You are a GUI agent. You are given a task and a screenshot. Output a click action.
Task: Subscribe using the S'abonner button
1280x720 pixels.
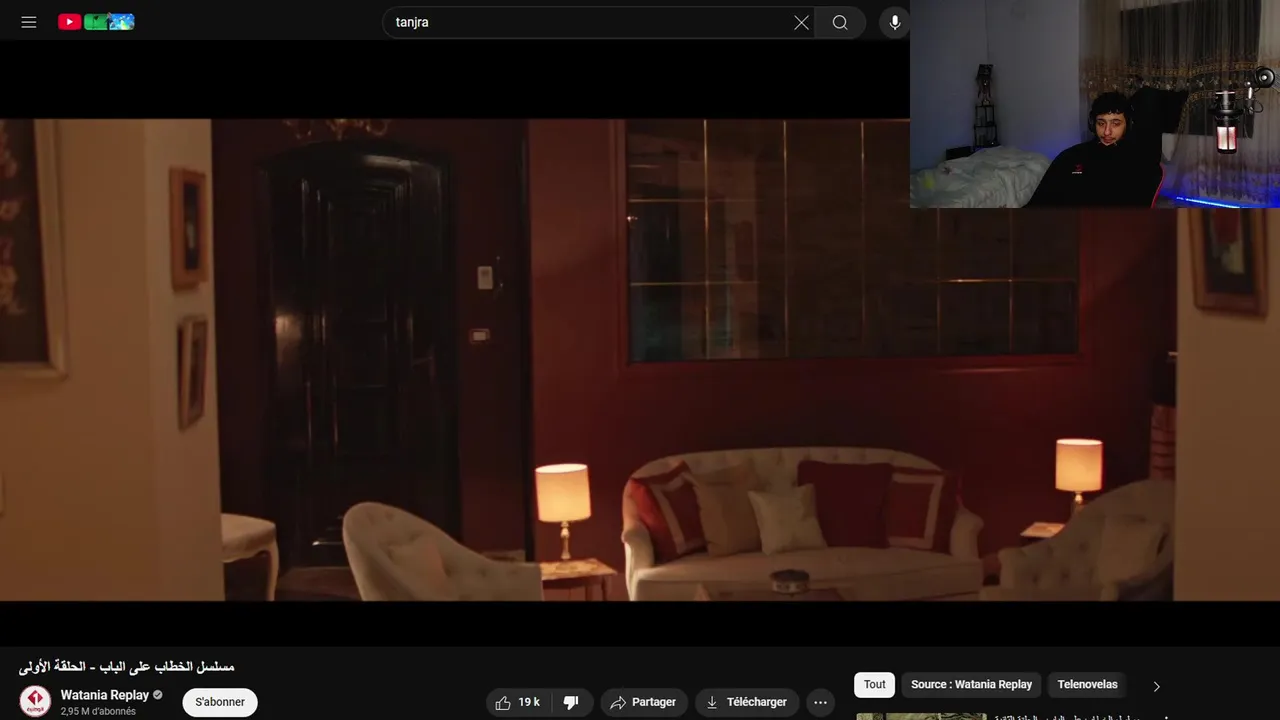[220, 702]
